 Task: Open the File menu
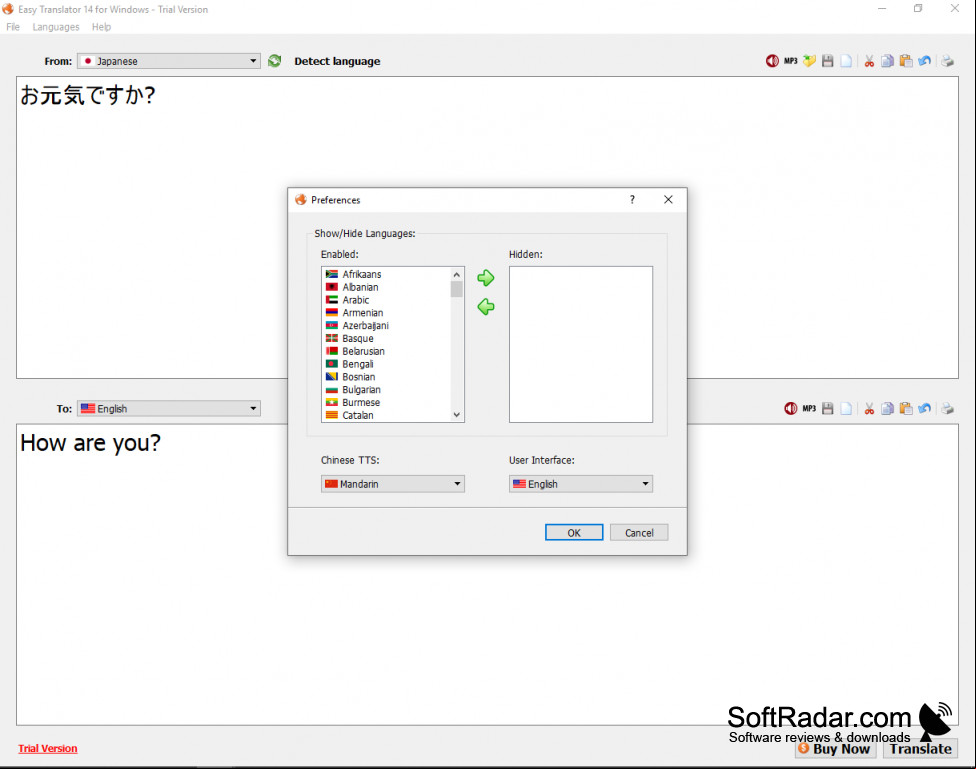(x=13, y=27)
